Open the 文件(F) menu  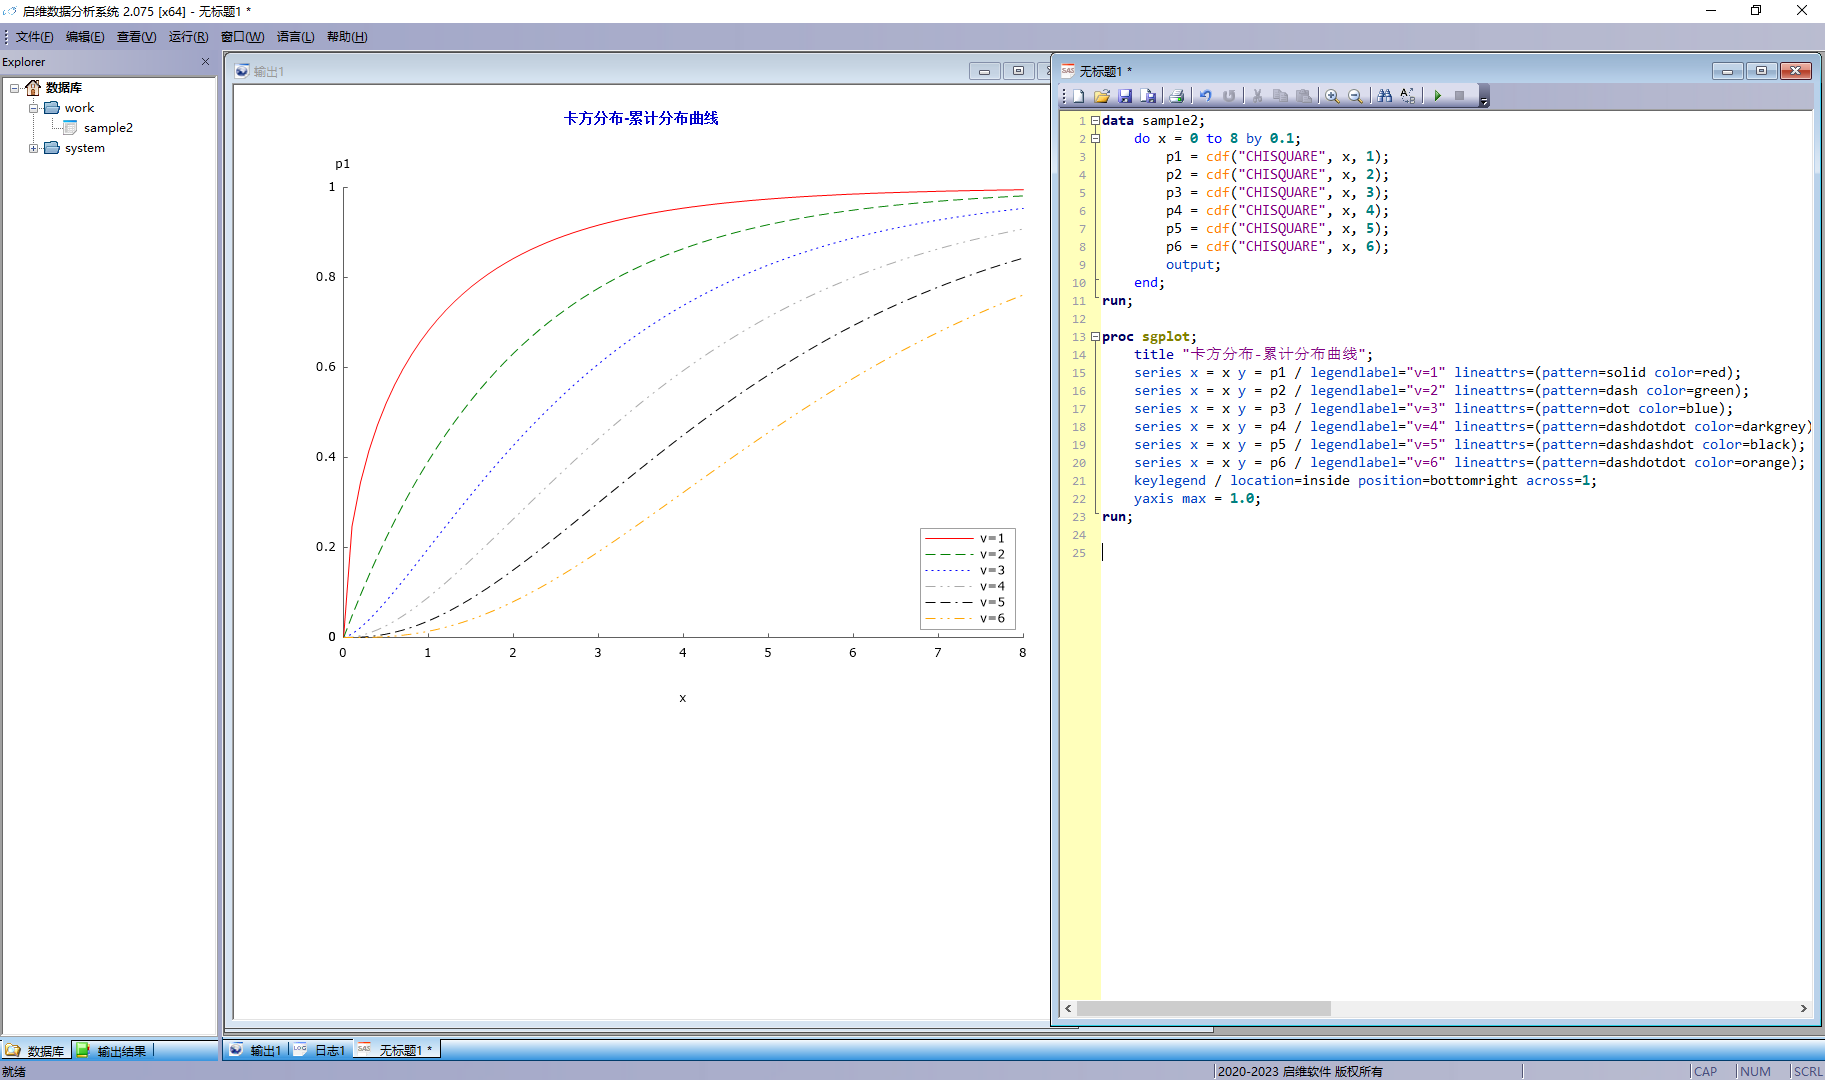click(x=34, y=37)
